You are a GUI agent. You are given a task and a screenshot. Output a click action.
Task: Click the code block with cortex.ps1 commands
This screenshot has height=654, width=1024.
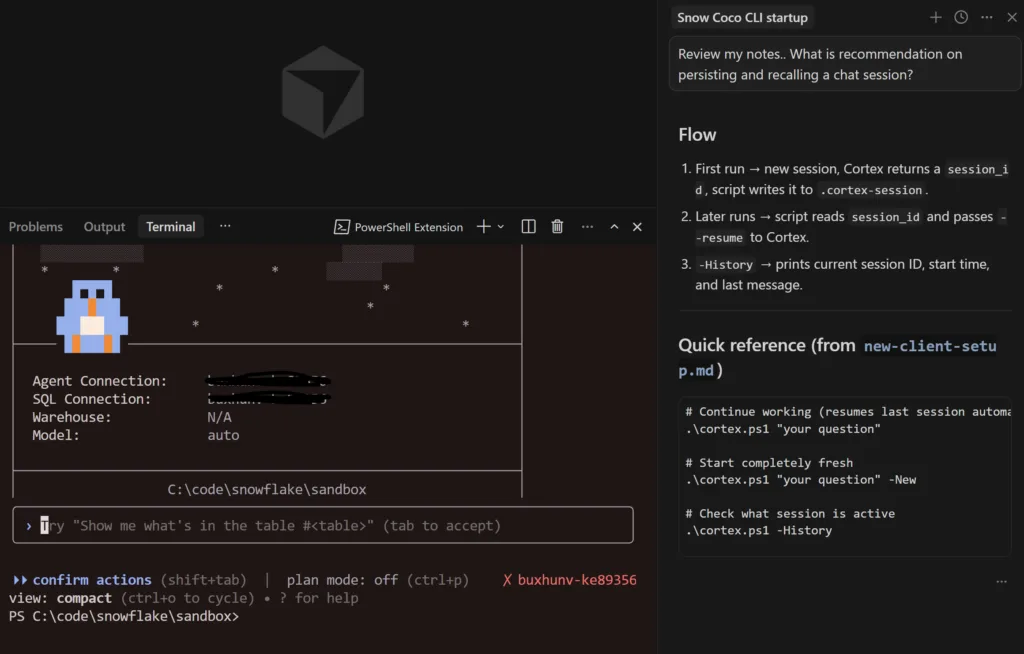pyautogui.click(x=845, y=477)
